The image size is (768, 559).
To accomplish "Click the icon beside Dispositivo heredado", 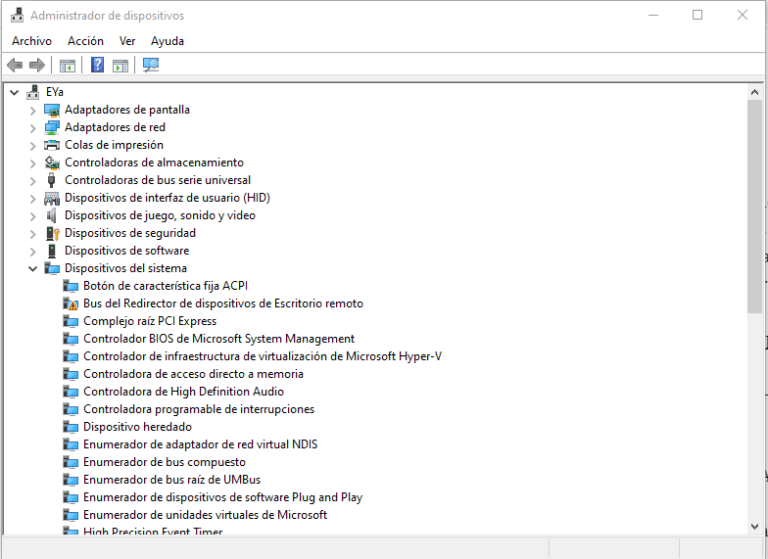I will tap(71, 427).
